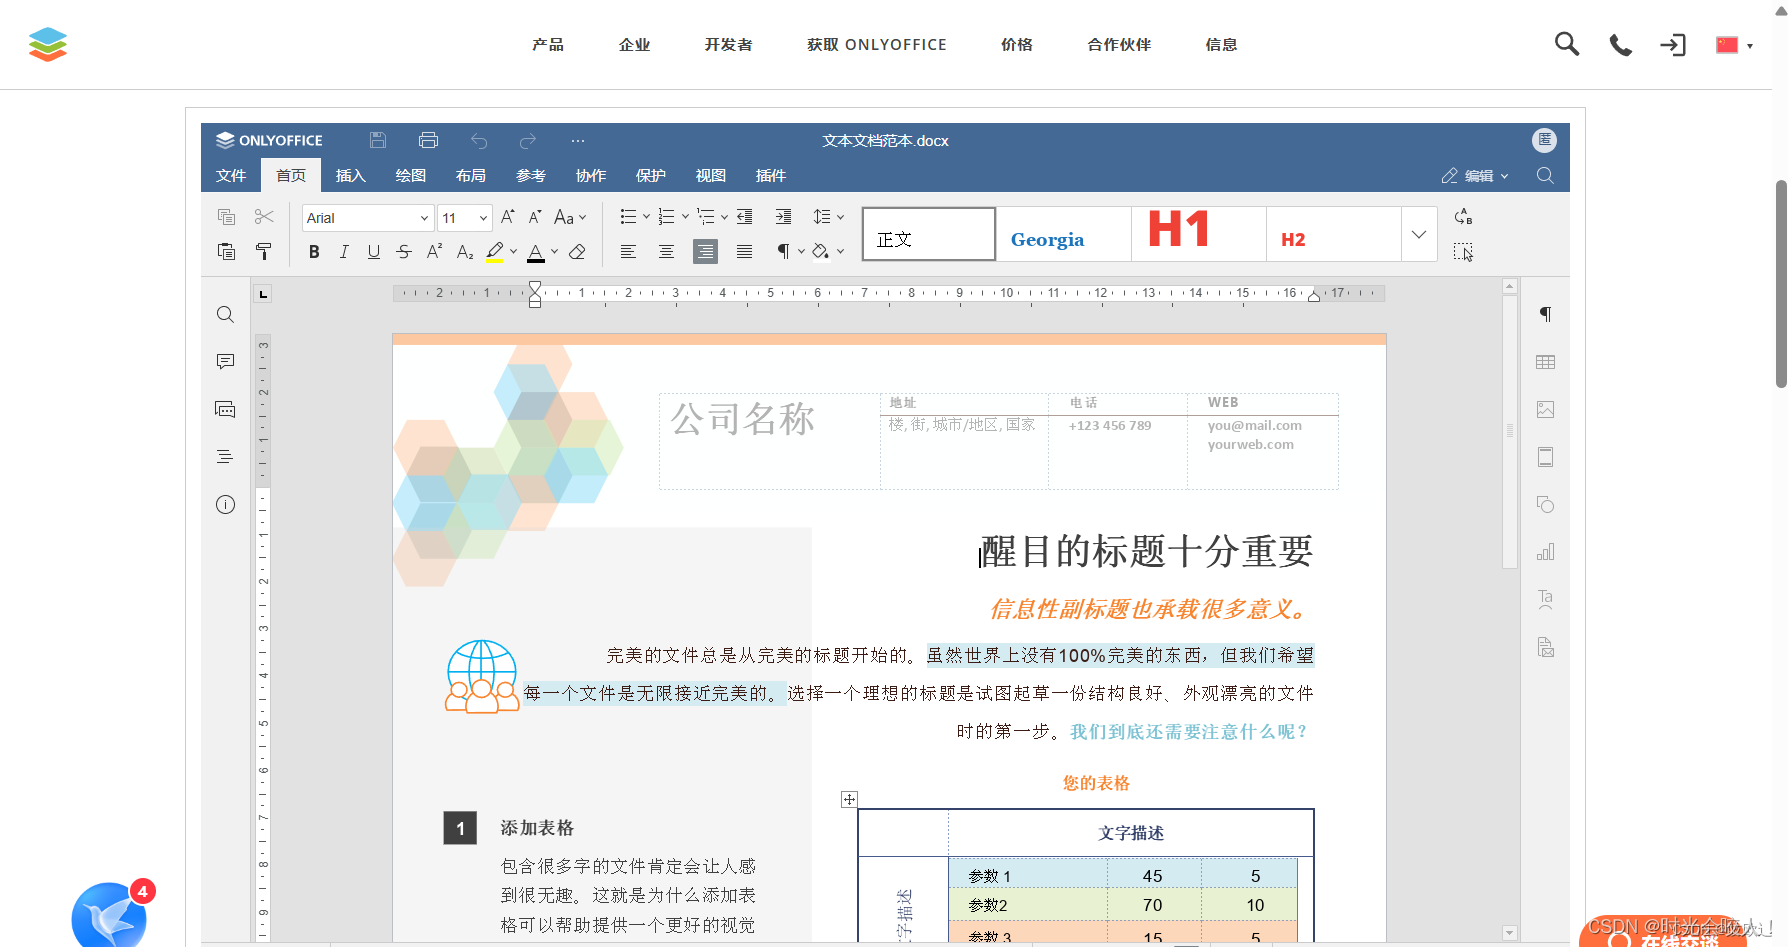
Task: Open 价格 in website navigation
Action: point(1017,44)
